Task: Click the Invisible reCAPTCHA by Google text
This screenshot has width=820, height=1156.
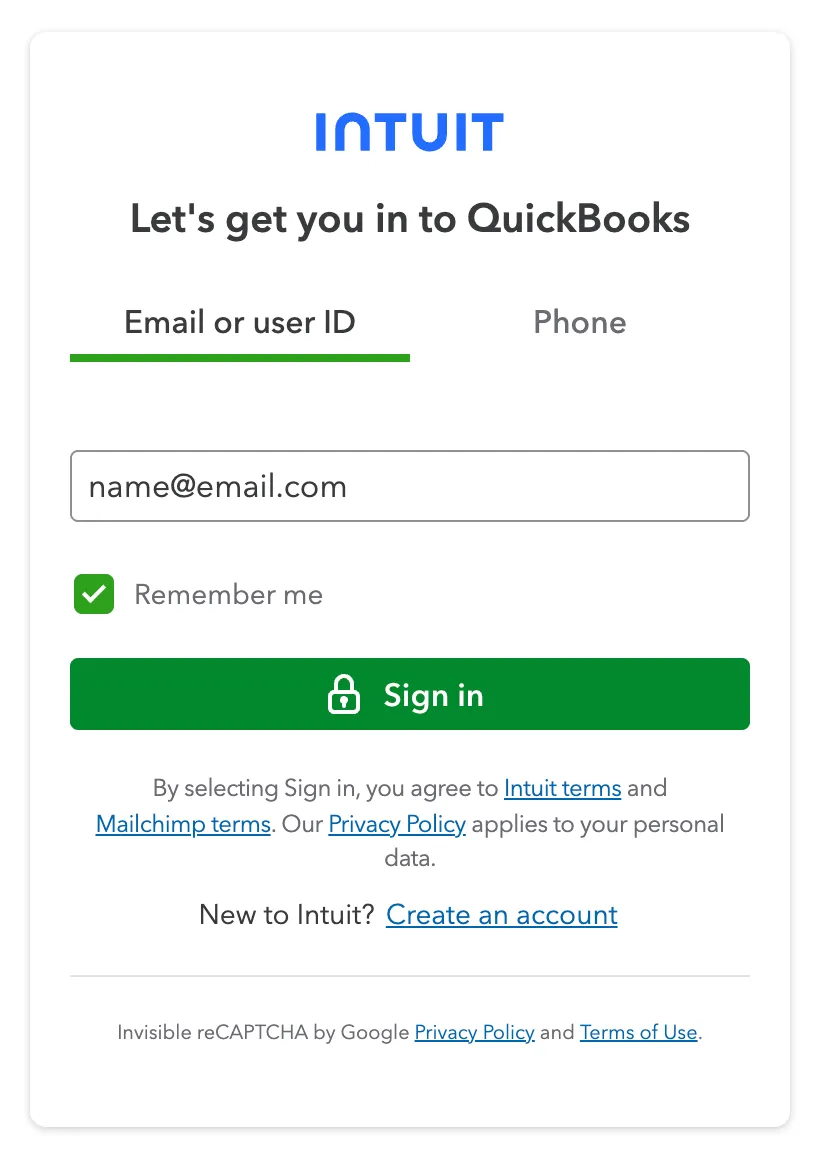Action: [263, 1032]
